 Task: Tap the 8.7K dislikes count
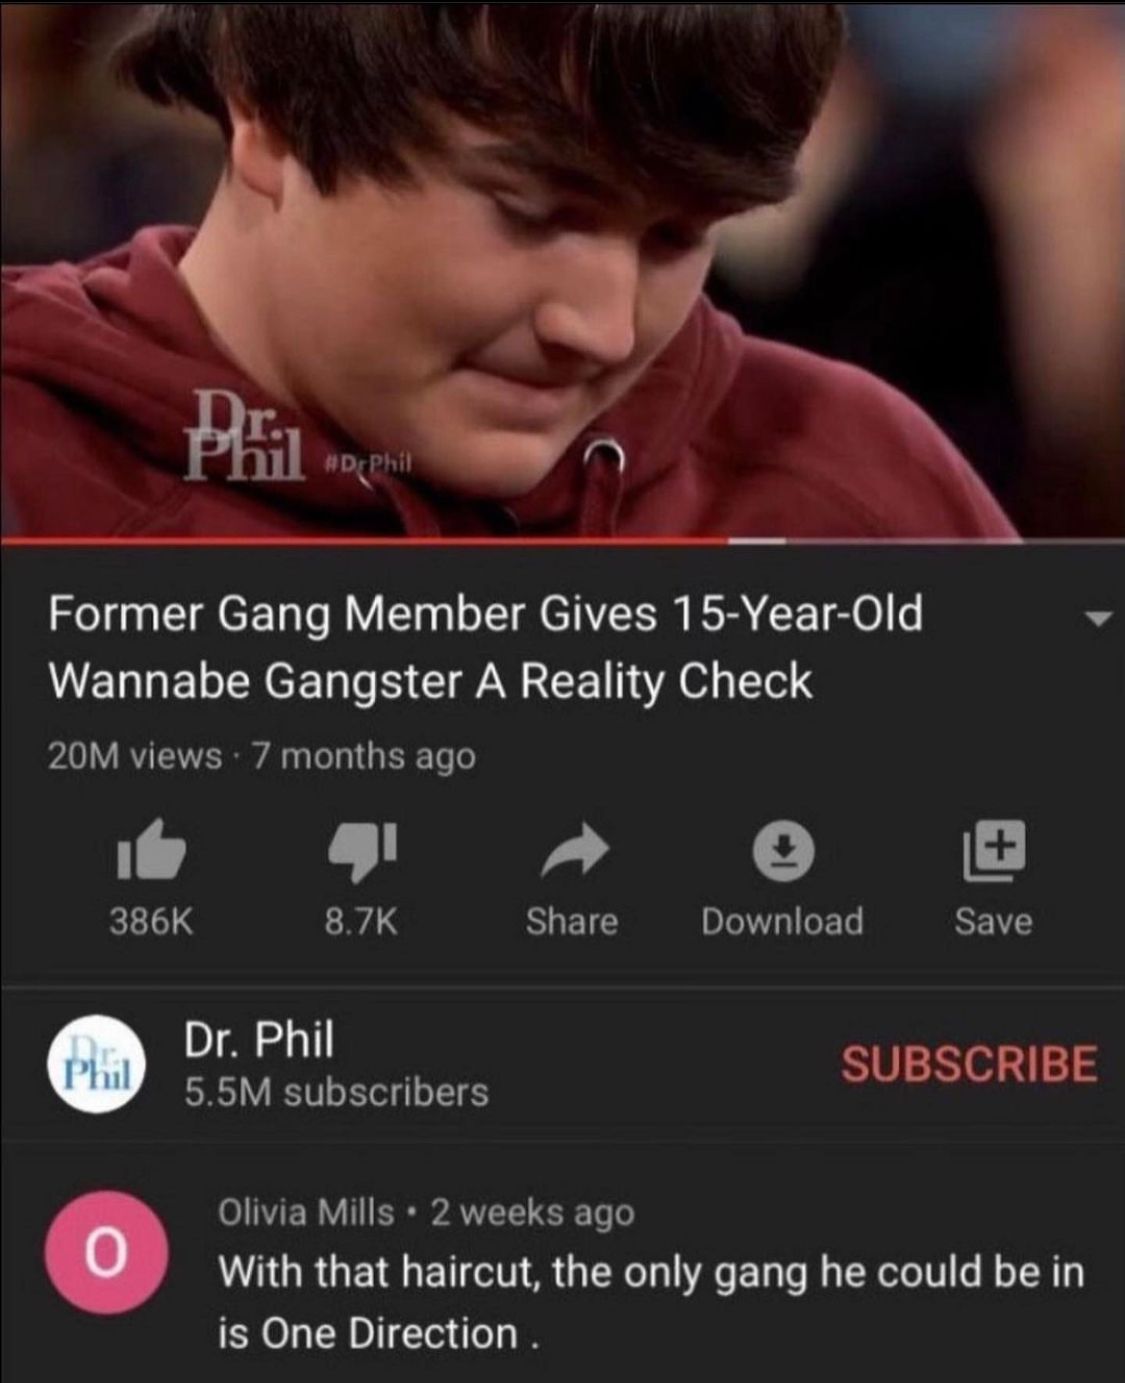coord(361,921)
